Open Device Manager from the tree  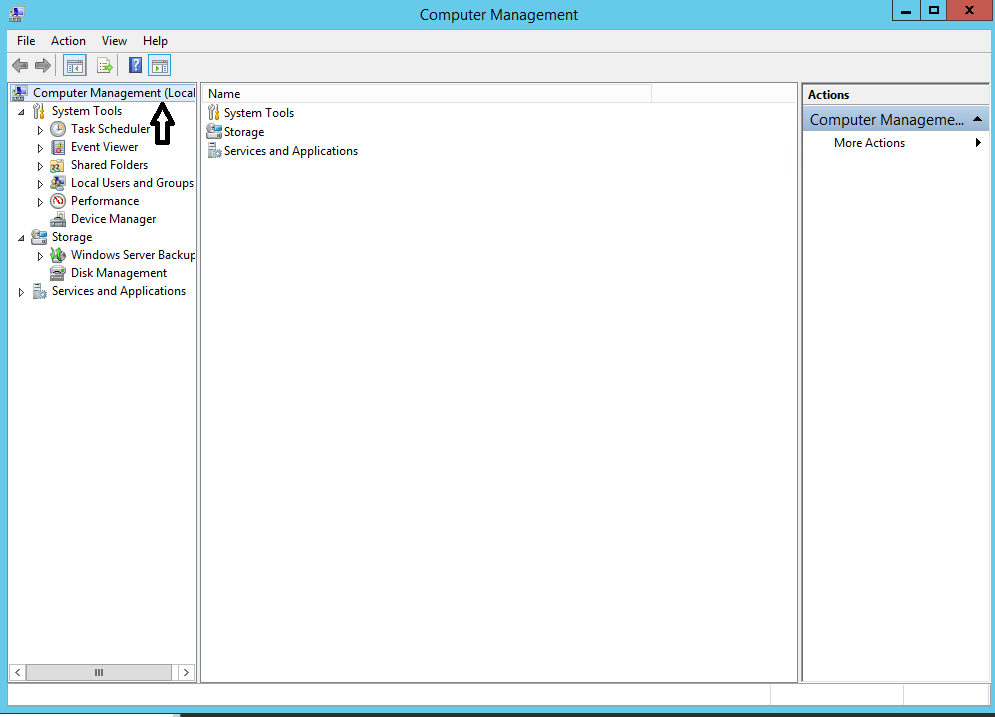pos(113,219)
